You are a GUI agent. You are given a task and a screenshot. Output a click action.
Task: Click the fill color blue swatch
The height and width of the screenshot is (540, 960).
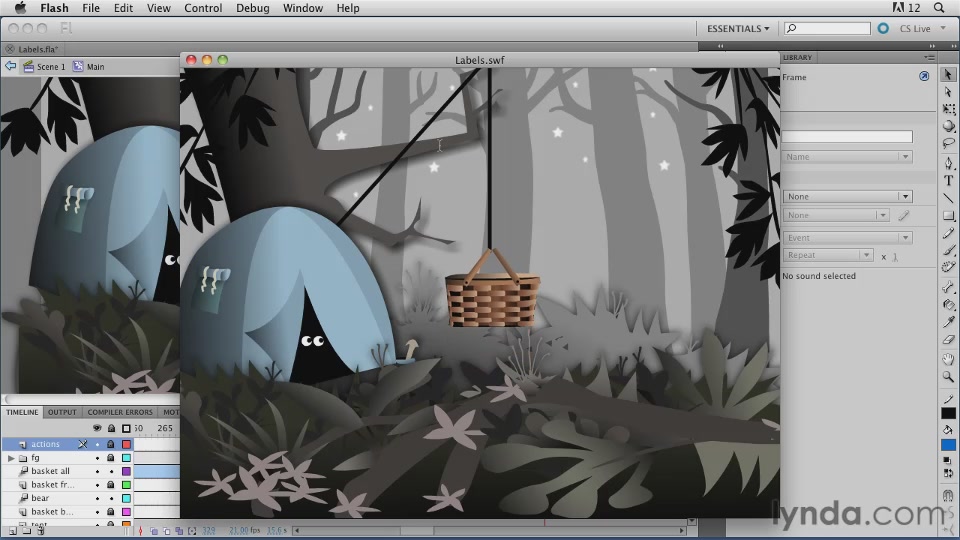(x=948, y=444)
